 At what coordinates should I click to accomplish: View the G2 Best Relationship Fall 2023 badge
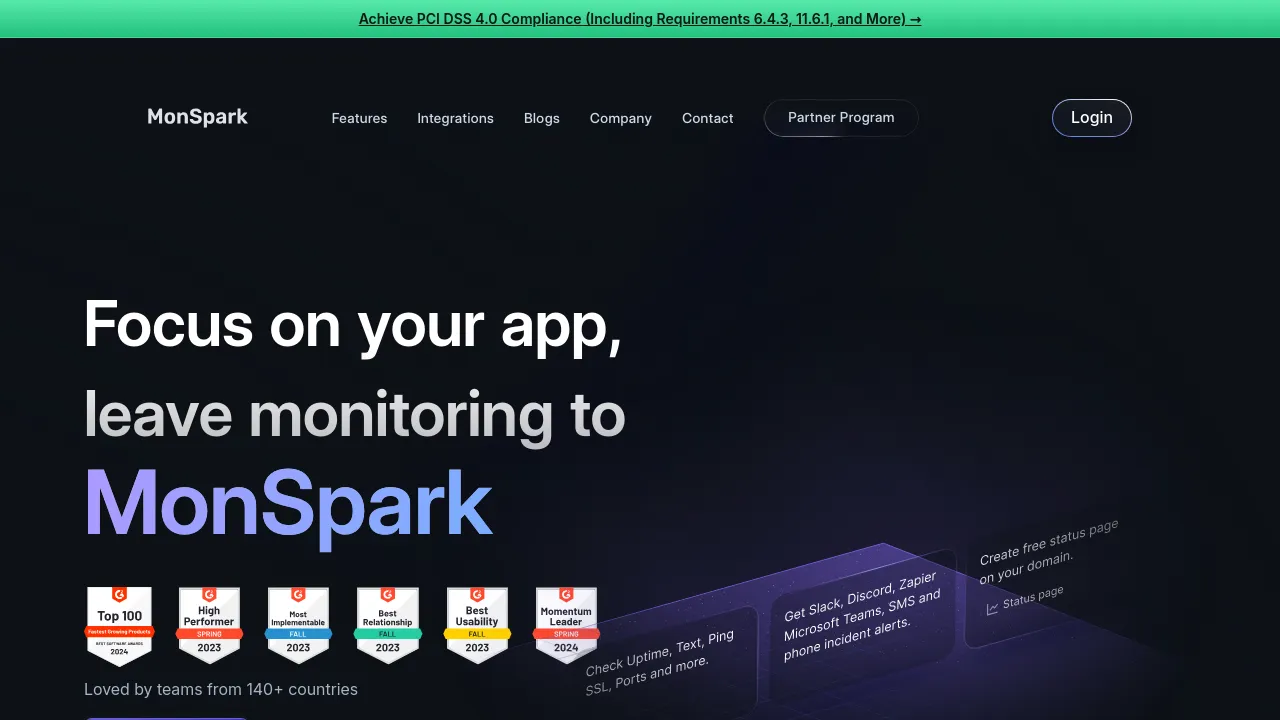[x=388, y=625]
